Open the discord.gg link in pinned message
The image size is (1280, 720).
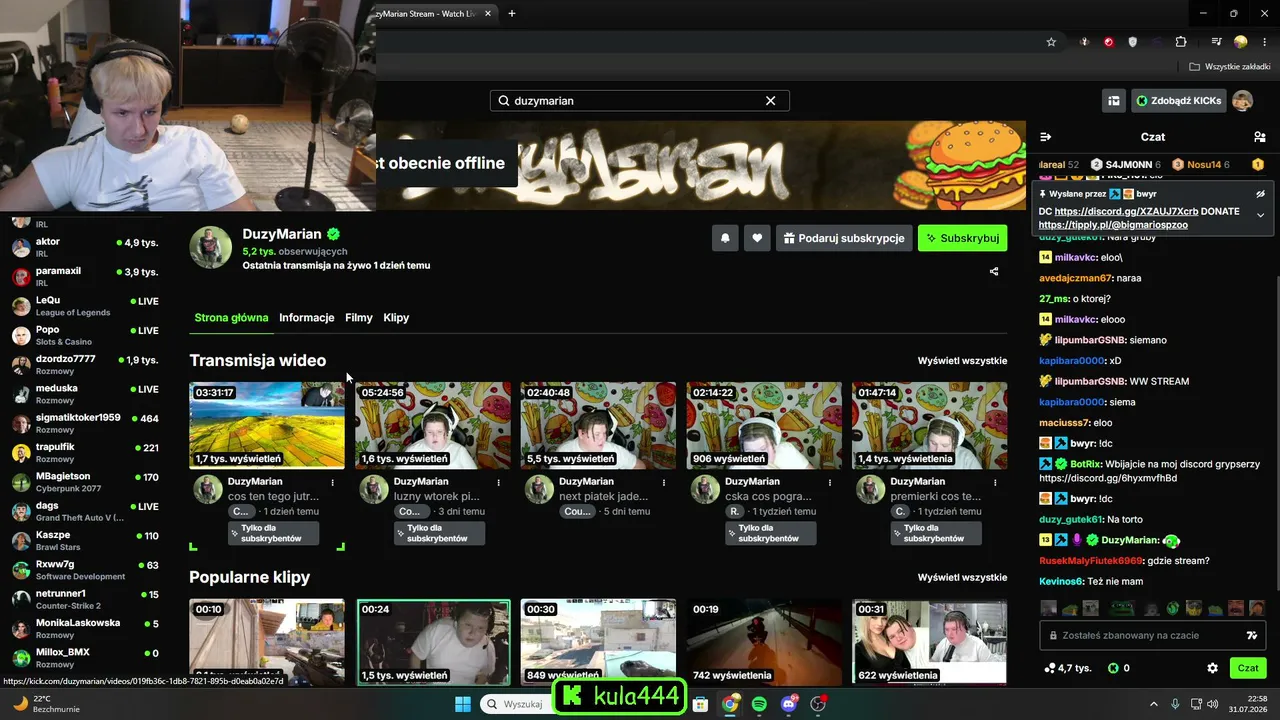click(x=1126, y=212)
